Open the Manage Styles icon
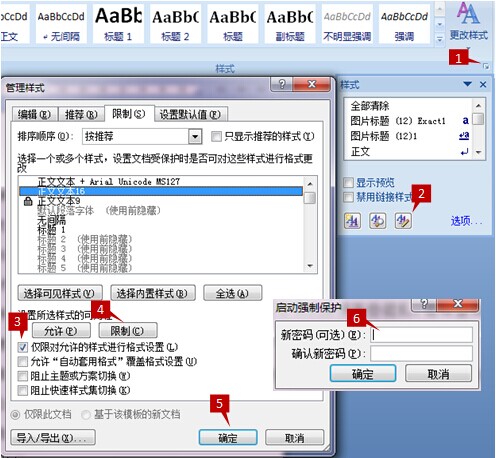Screen dimensions: 496x458 point(403,221)
